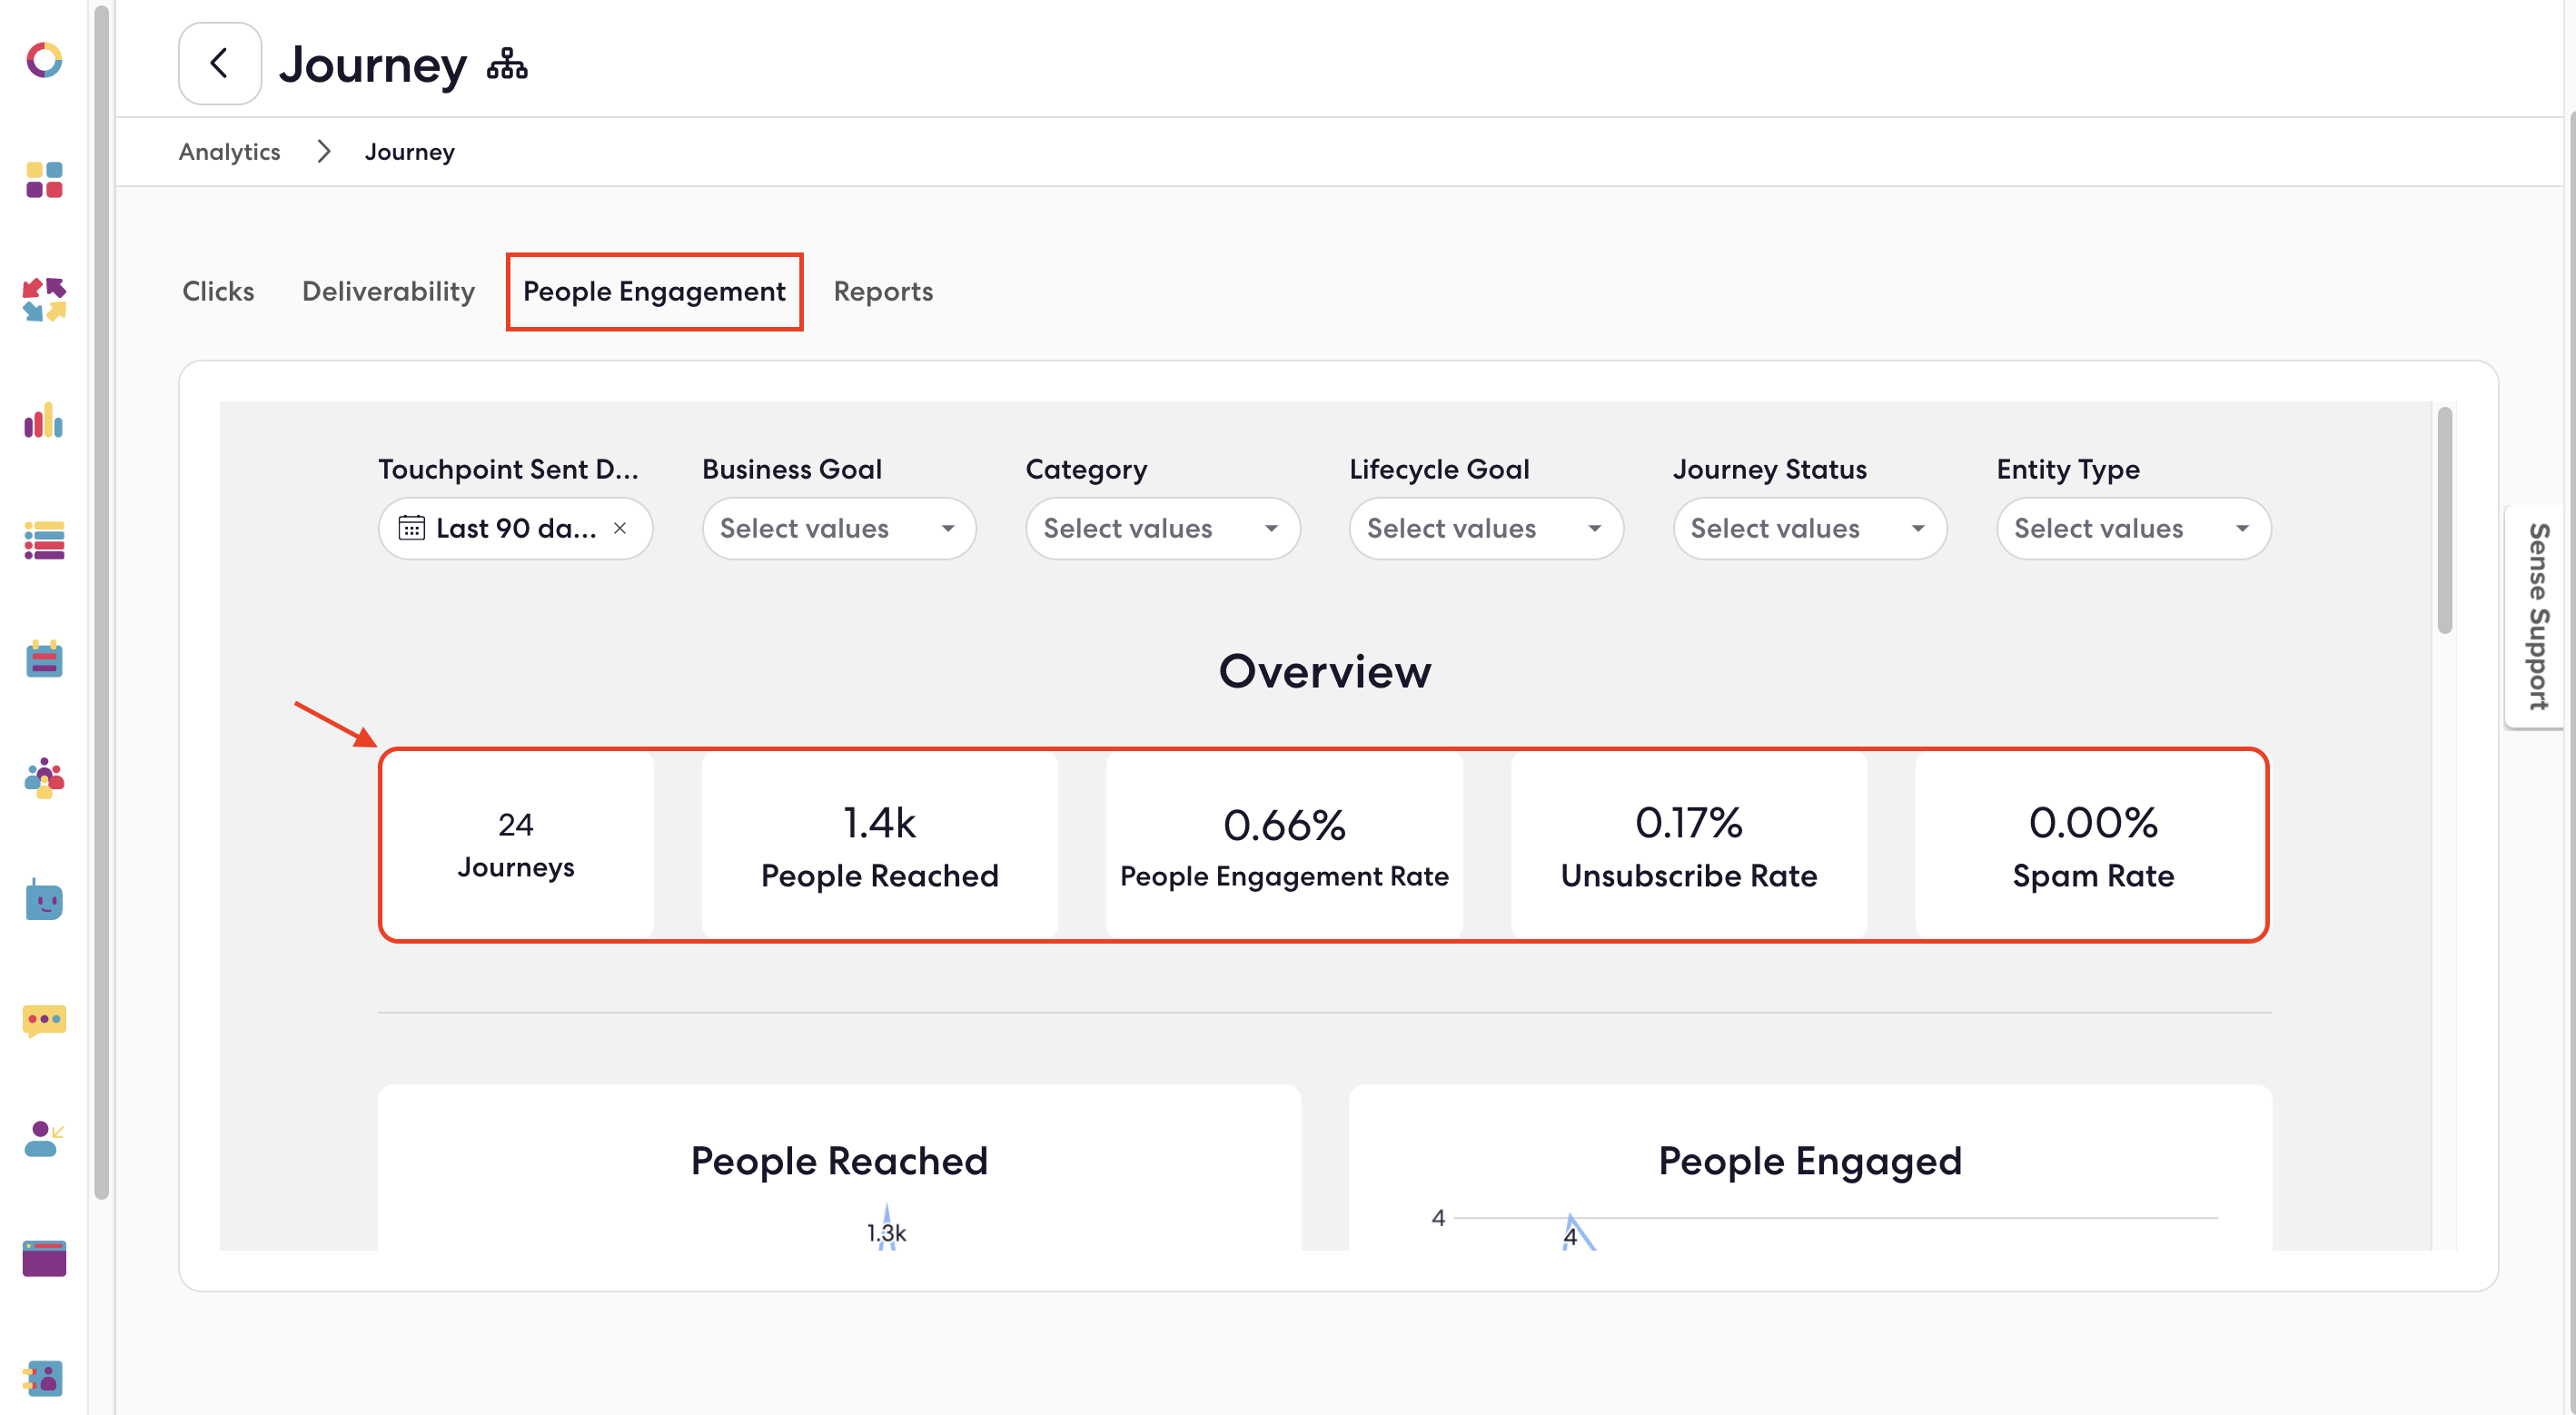Expand the Lifecycle Goal dropdown
Screen dimensions: 2576x1415
point(1486,528)
